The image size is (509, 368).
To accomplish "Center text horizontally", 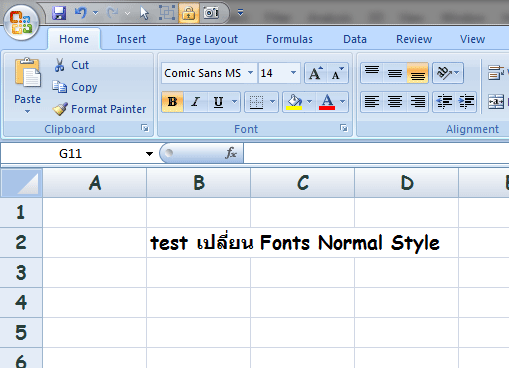I will [x=395, y=102].
